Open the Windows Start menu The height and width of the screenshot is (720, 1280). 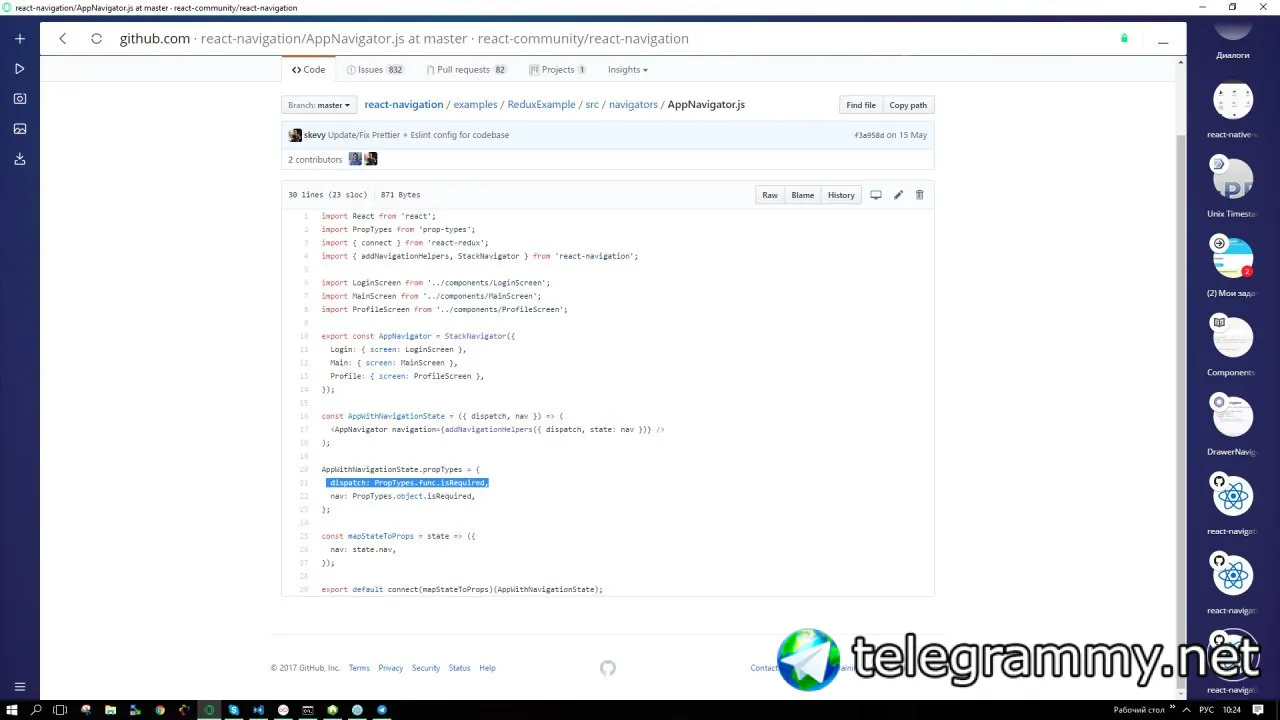pos(13,710)
